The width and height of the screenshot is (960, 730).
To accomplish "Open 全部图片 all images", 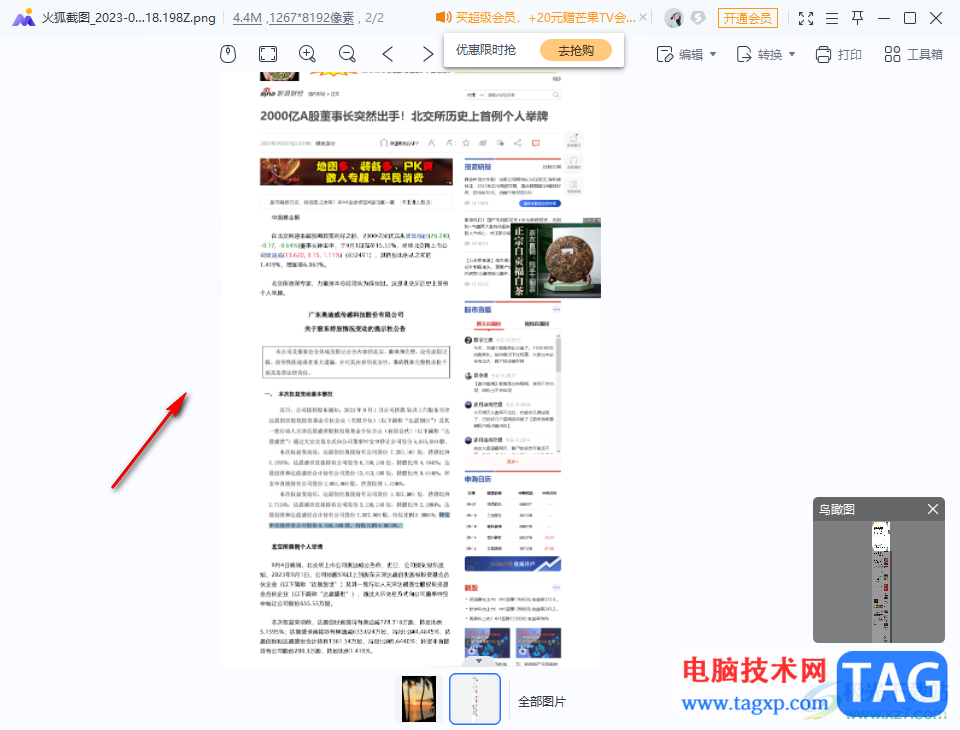I will (542, 701).
